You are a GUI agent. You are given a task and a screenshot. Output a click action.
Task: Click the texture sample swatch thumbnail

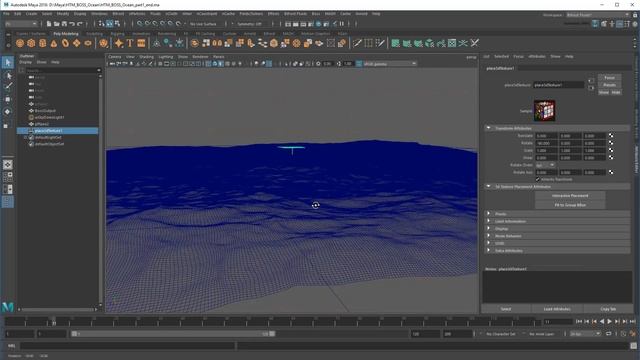pos(544,111)
